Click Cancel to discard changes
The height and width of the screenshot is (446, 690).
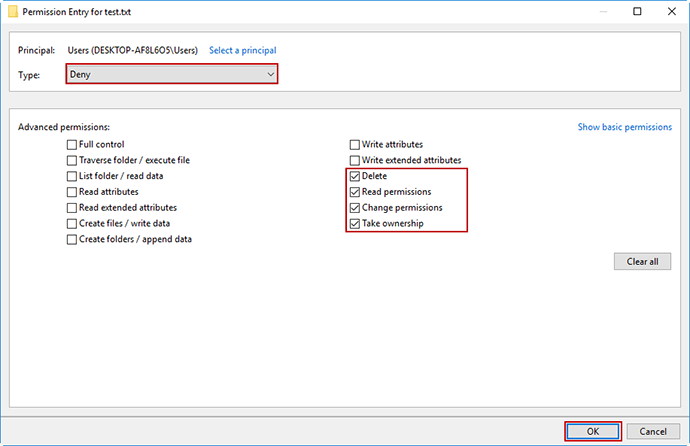[653, 431]
